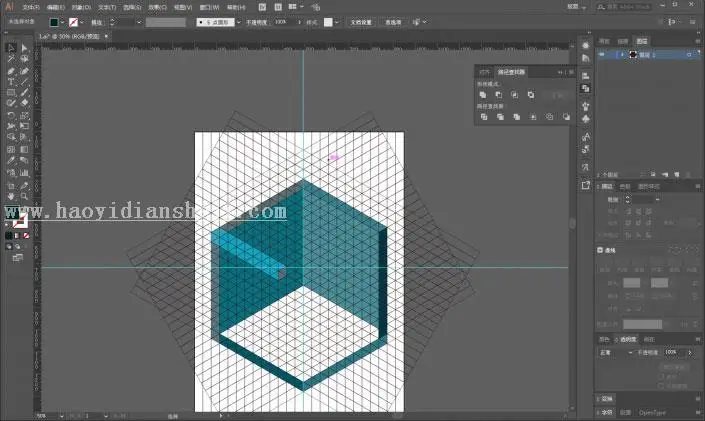Click Layer 1 target circle indicator
Screen dimensions: 705x421
pyautogui.click(x=689, y=55)
